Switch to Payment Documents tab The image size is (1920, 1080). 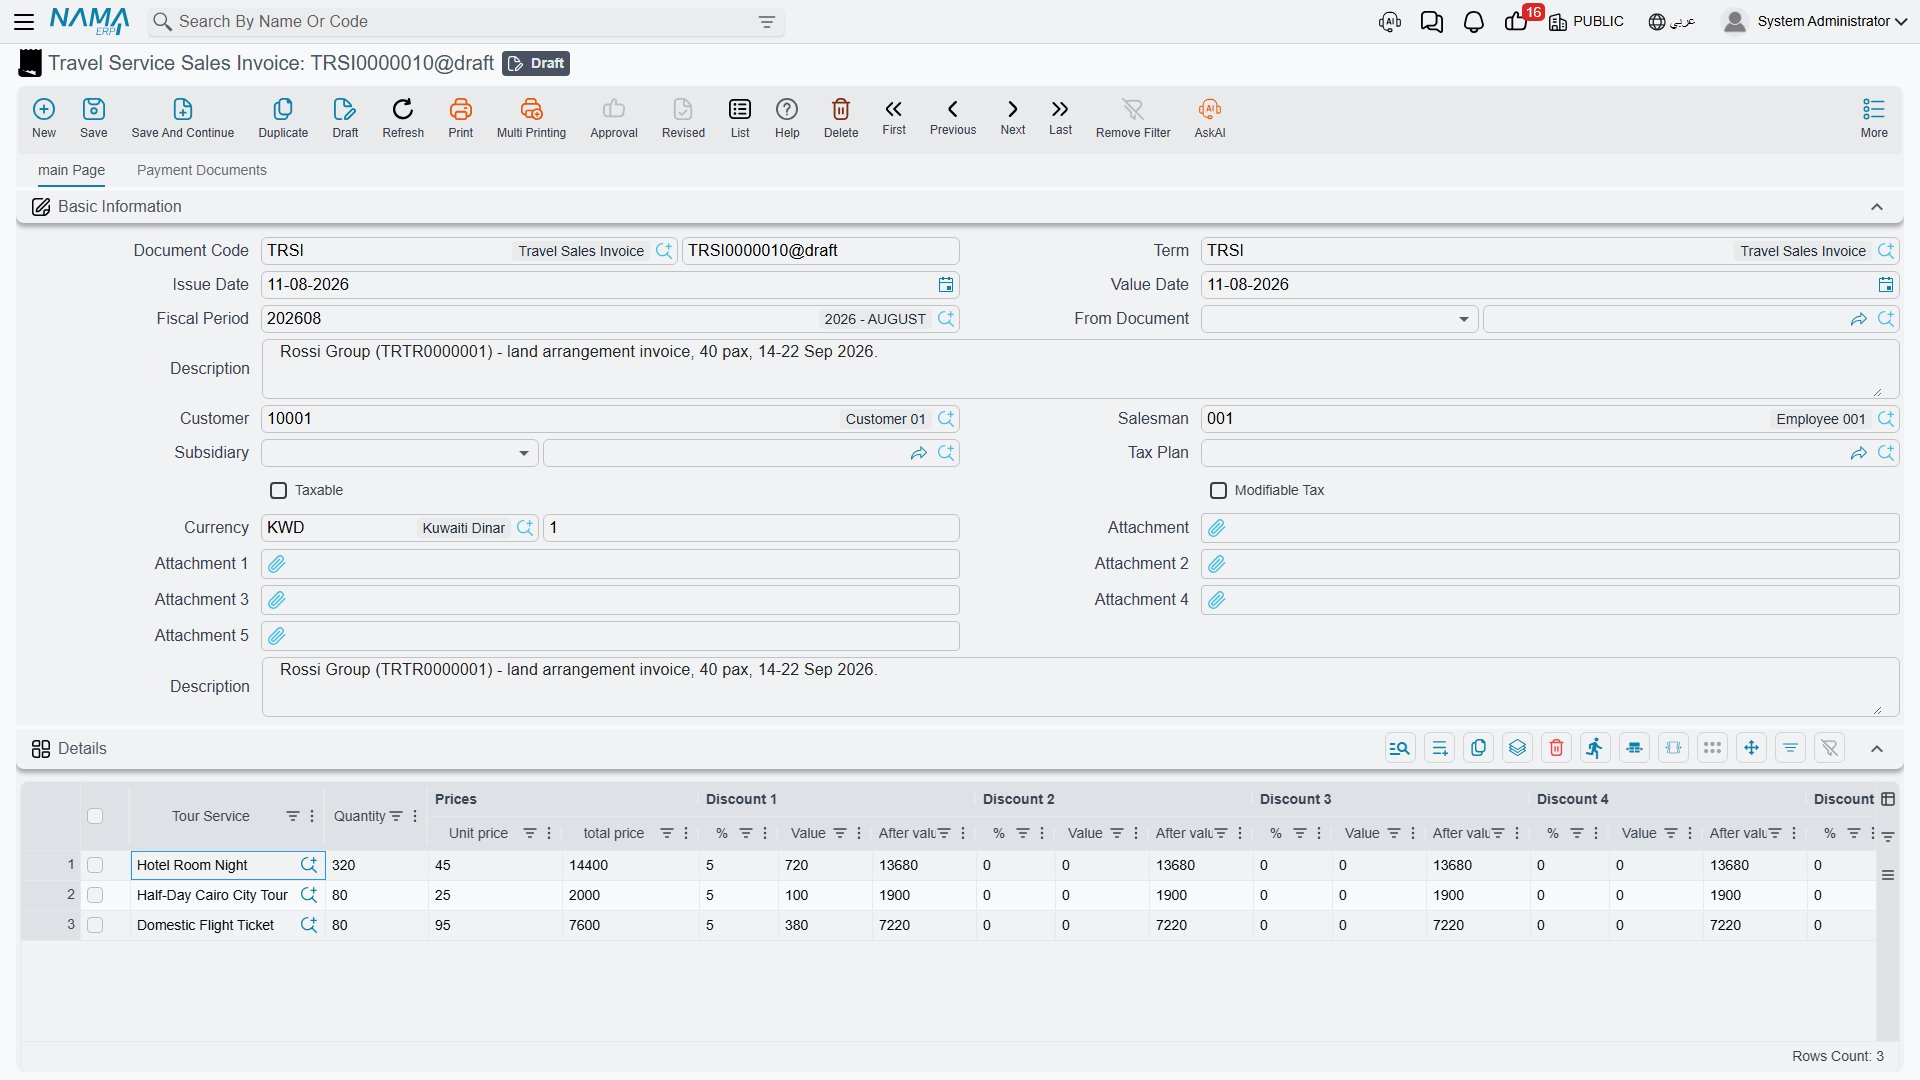202,170
